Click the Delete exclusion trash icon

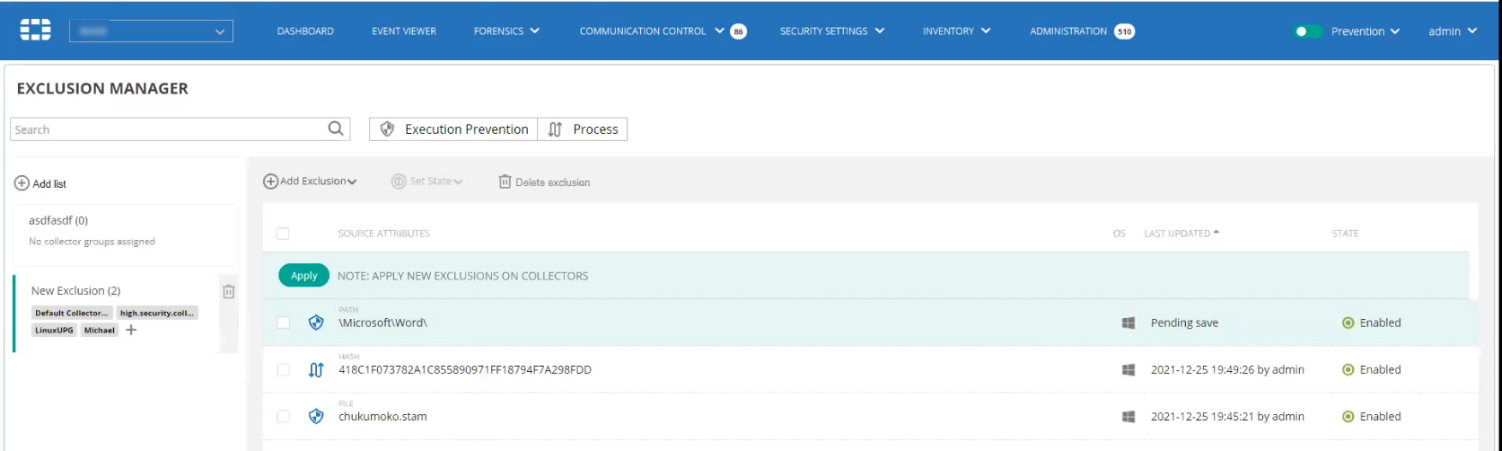point(505,182)
